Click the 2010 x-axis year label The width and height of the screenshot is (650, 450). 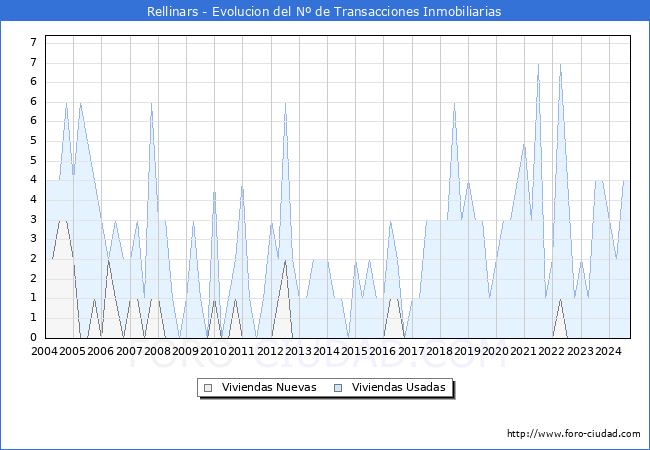[213, 351]
